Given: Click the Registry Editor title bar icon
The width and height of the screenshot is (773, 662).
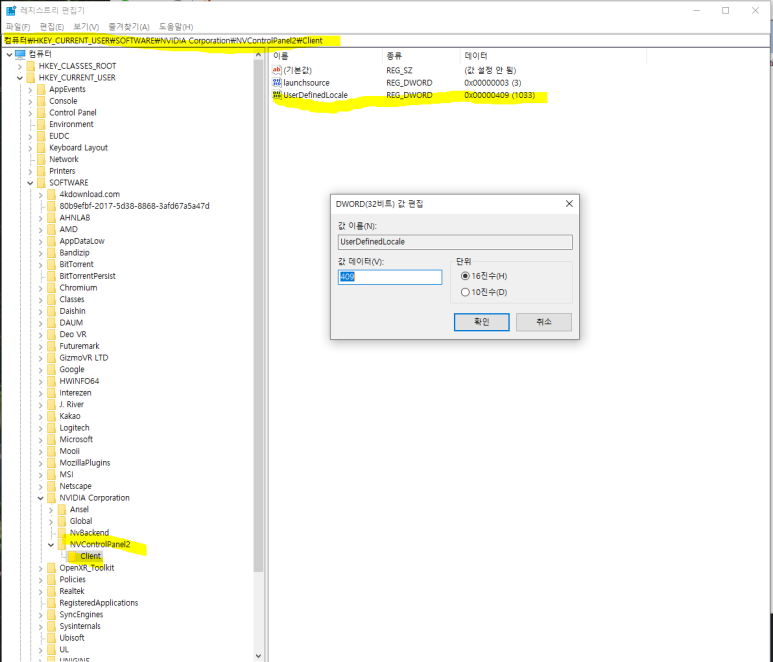Looking at the screenshot, I should [10, 10].
